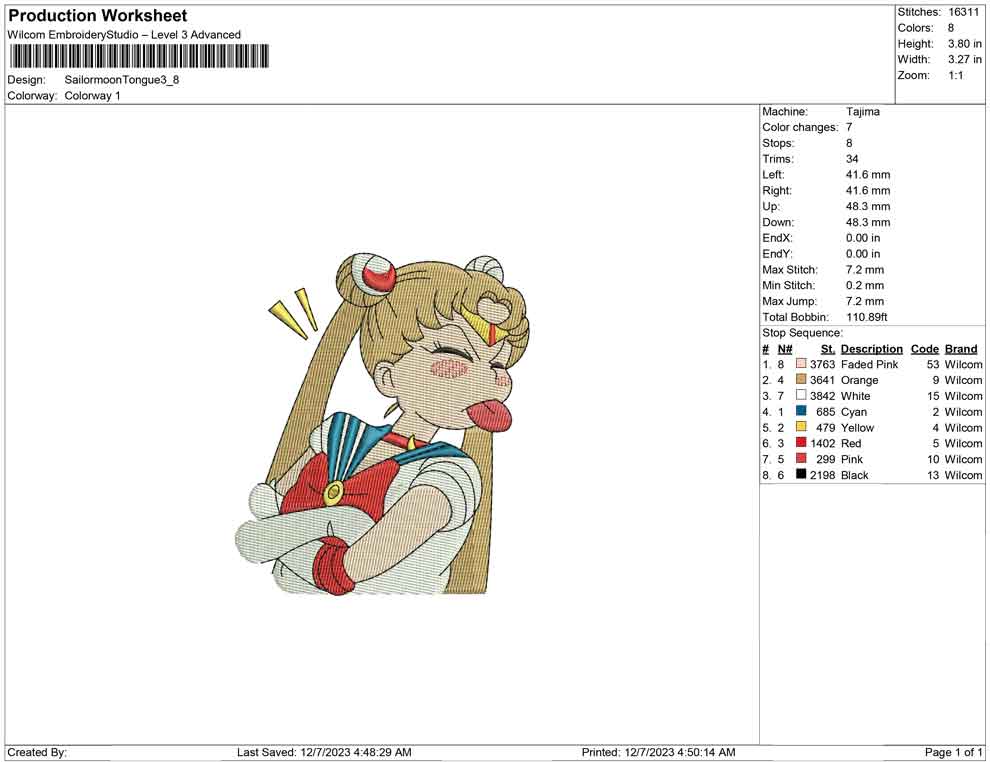
Task: Click the Colors count '8'
Action: [x=951, y=28]
